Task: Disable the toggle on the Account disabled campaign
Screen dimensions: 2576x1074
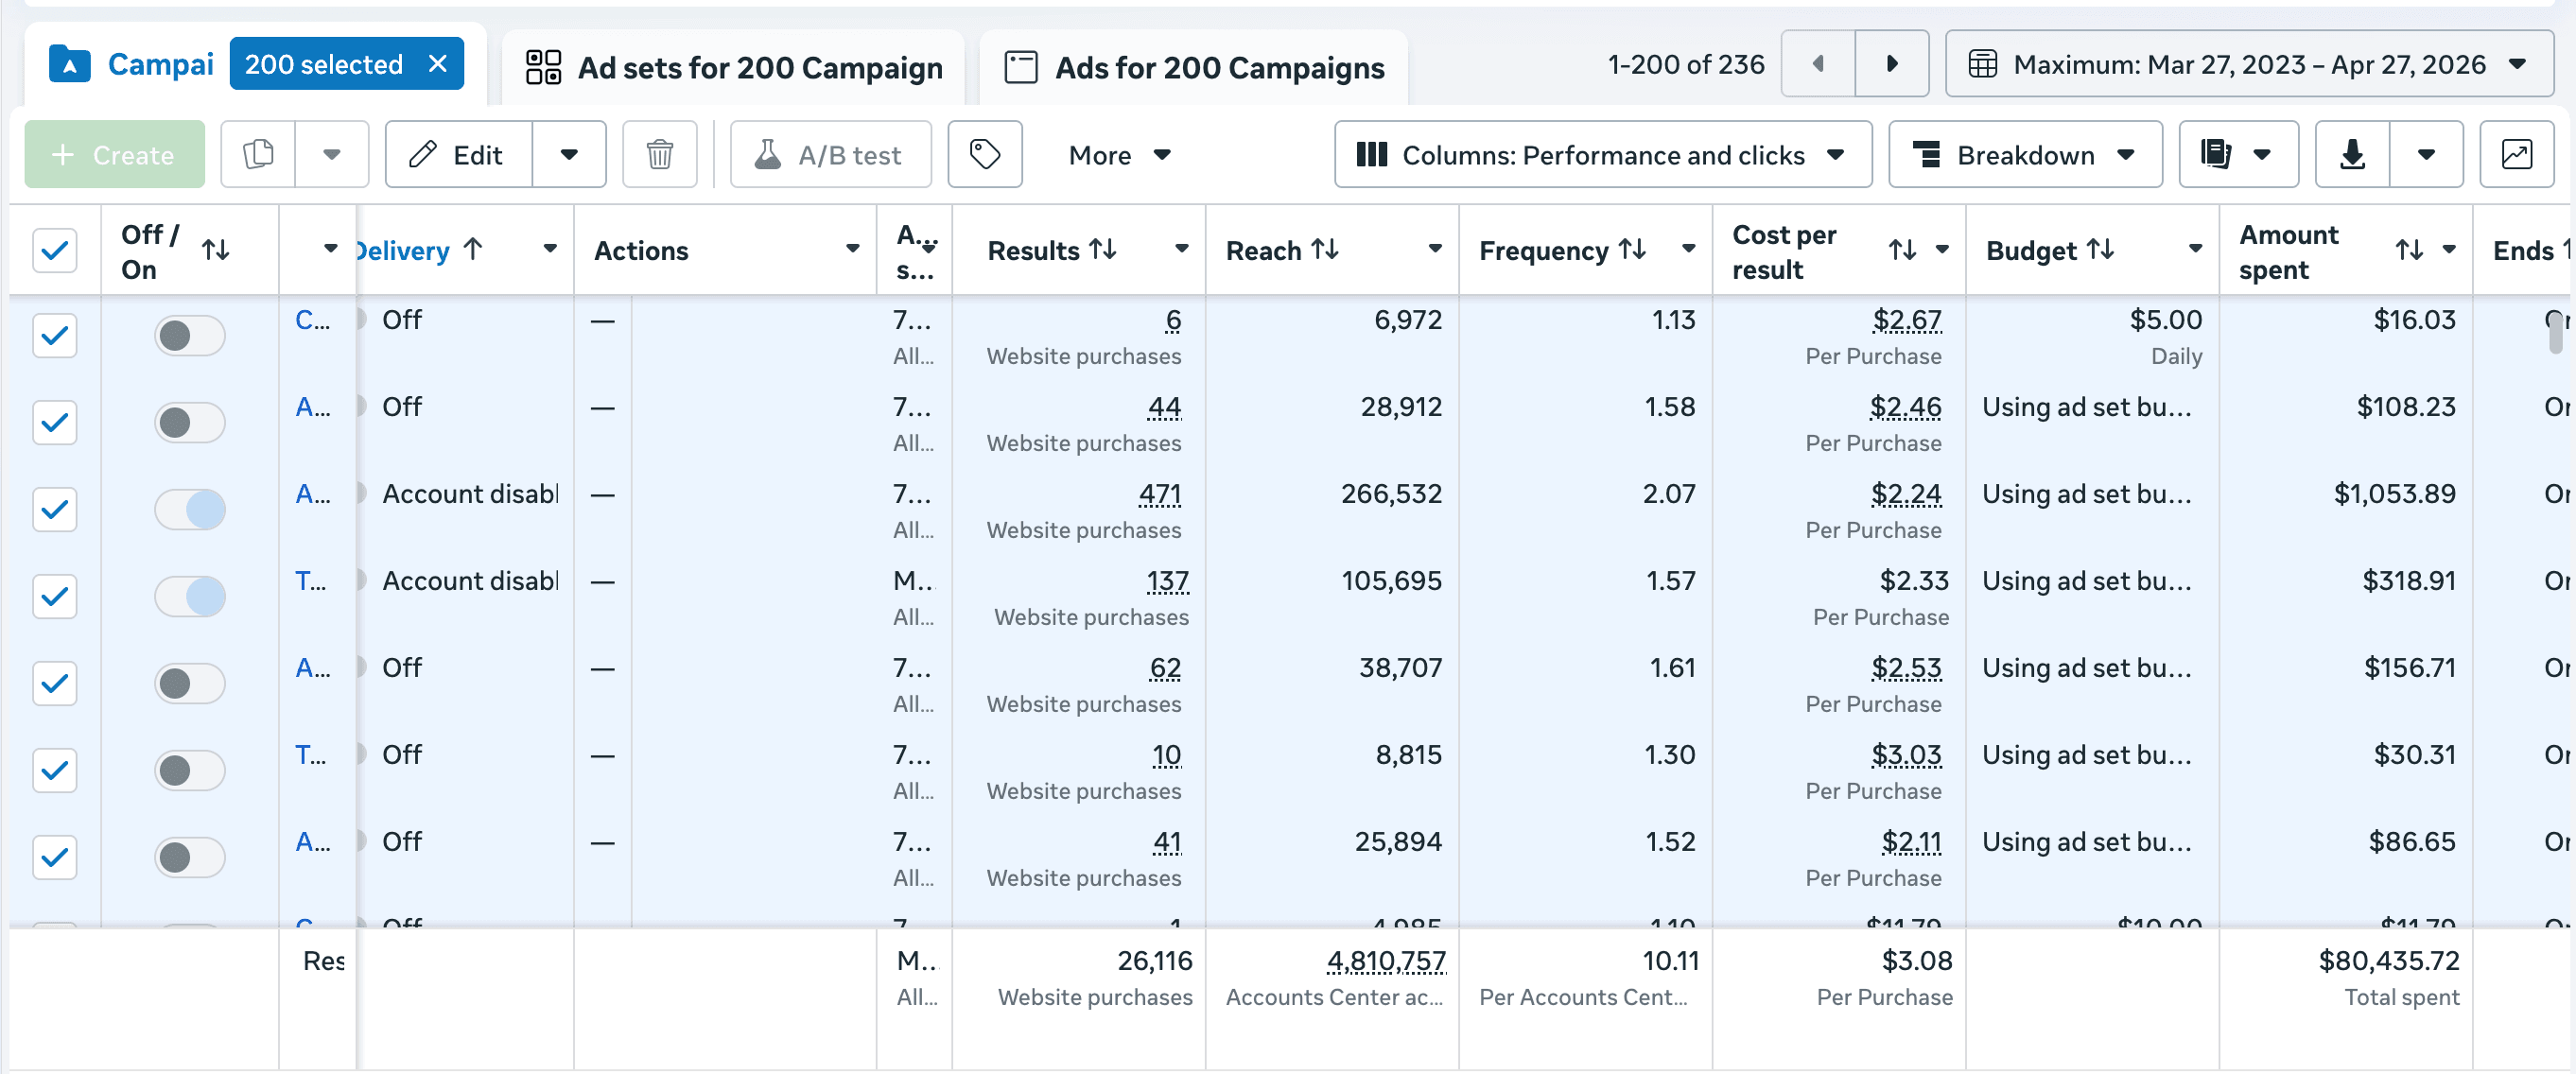Action: click(190, 509)
